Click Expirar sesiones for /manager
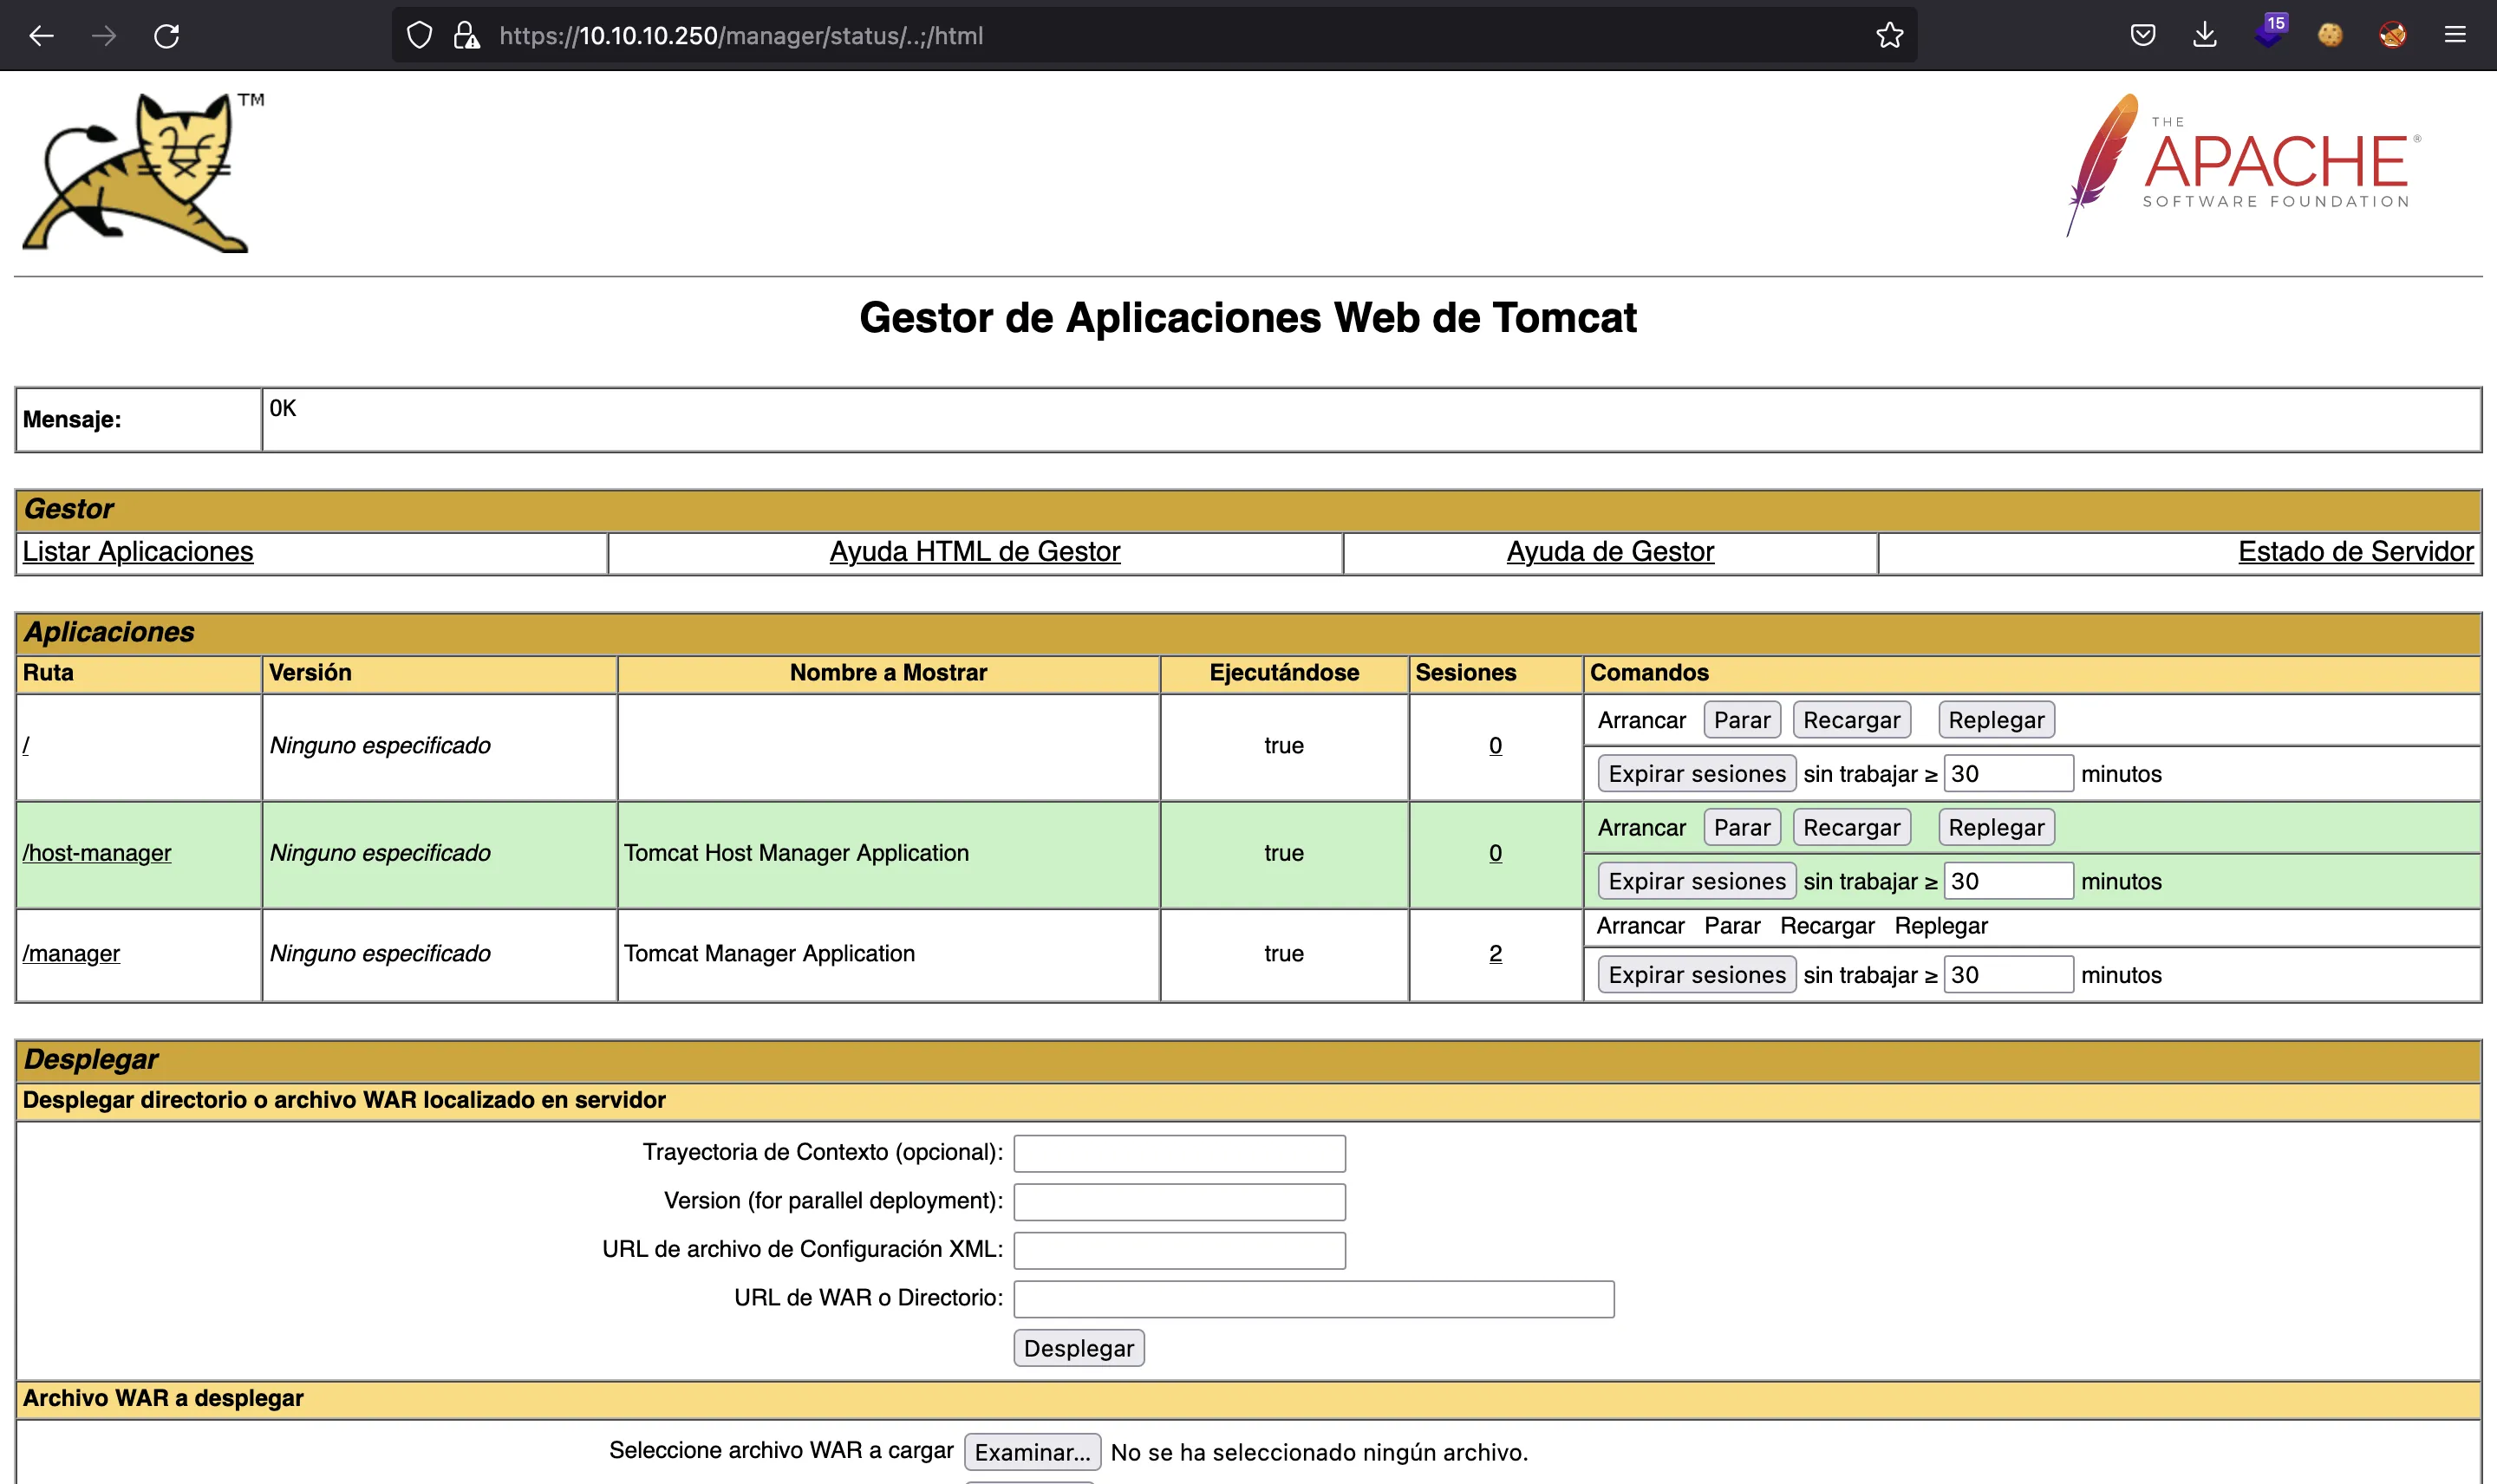Viewport: 2497px width, 1484px height. 1697,975
